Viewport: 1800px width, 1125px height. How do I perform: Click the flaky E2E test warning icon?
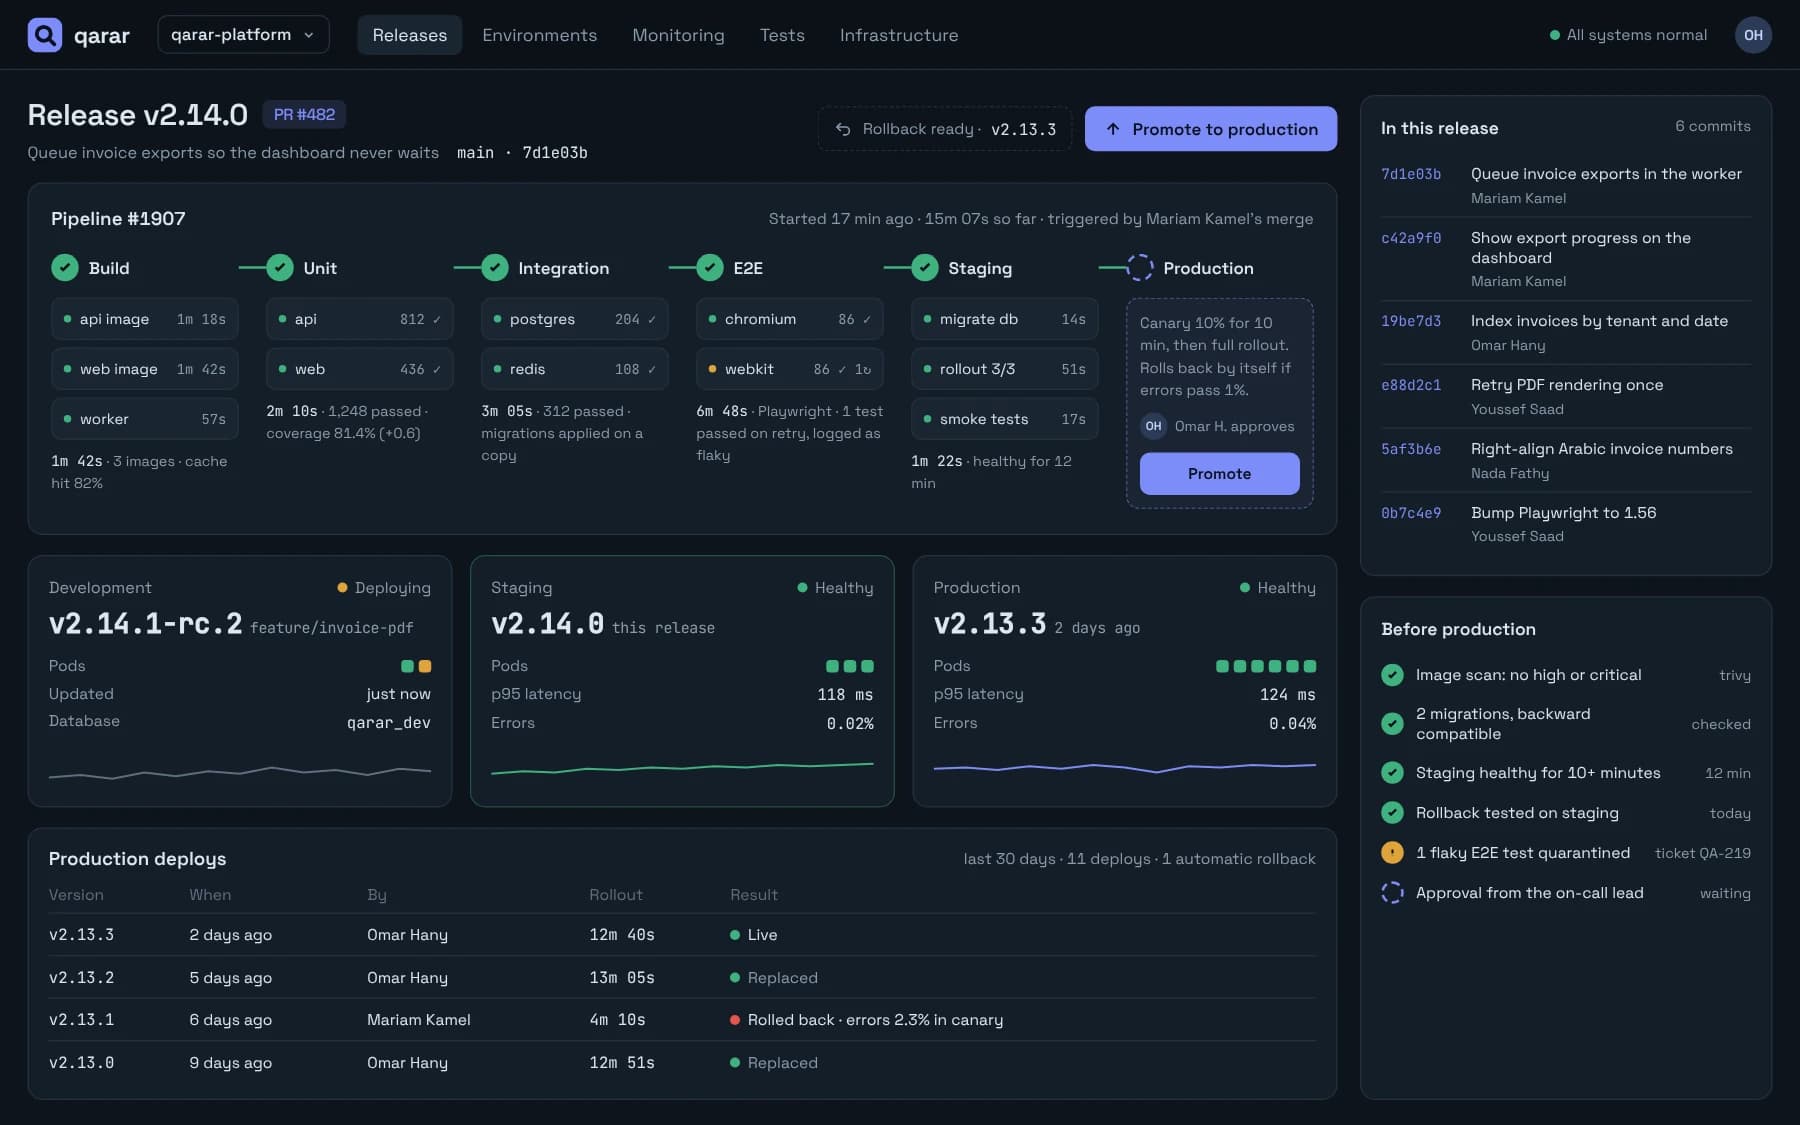click(1392, 853)
